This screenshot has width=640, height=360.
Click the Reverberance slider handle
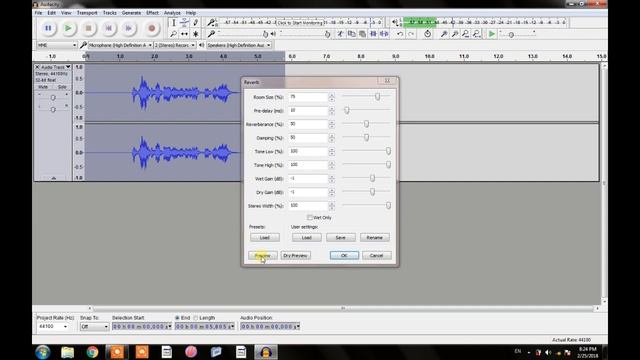pos(366,124)
